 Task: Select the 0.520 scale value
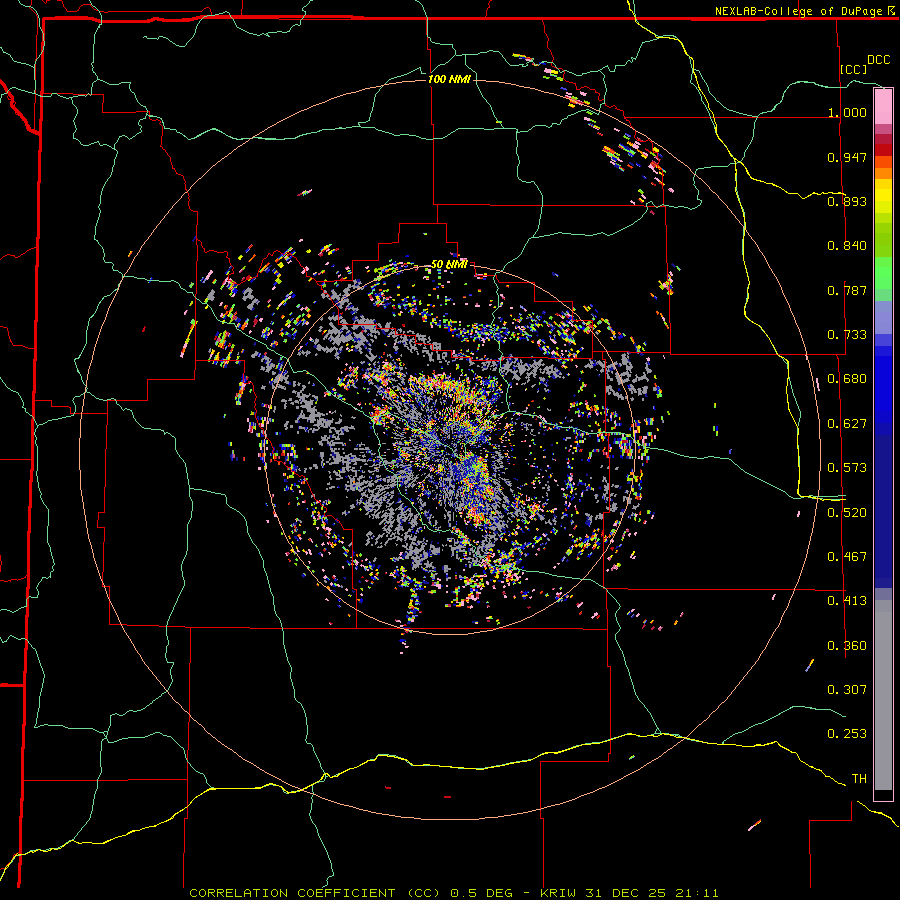(x=847, y=513)
